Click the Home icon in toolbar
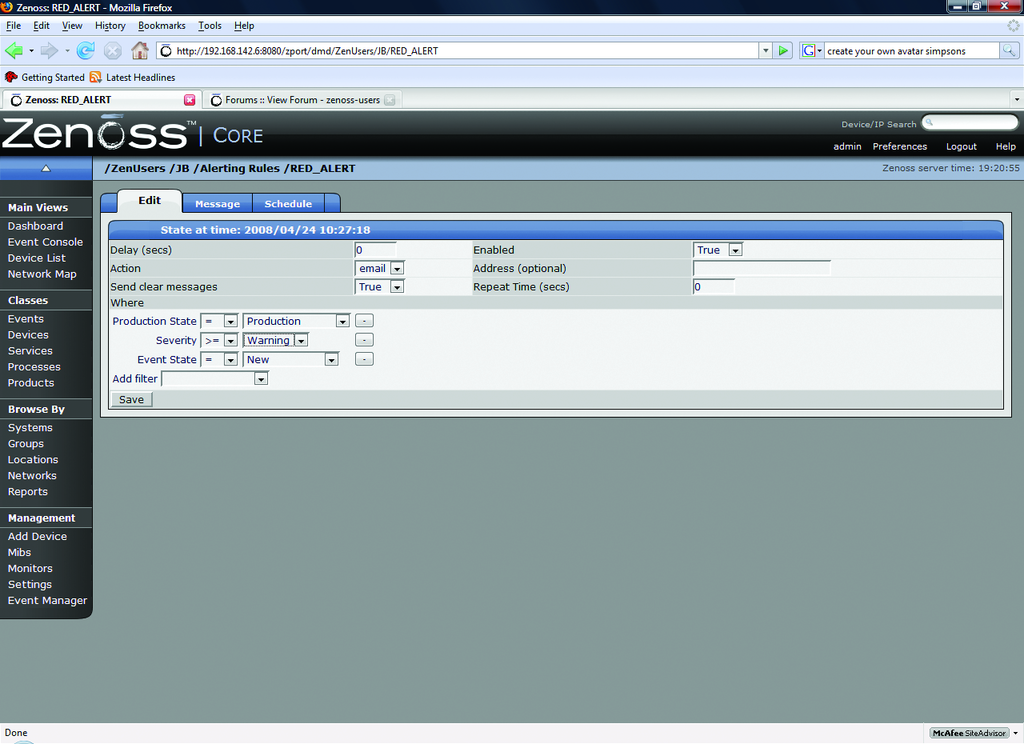This screenshot has width=1024, height=744. (x=140, y=51)
